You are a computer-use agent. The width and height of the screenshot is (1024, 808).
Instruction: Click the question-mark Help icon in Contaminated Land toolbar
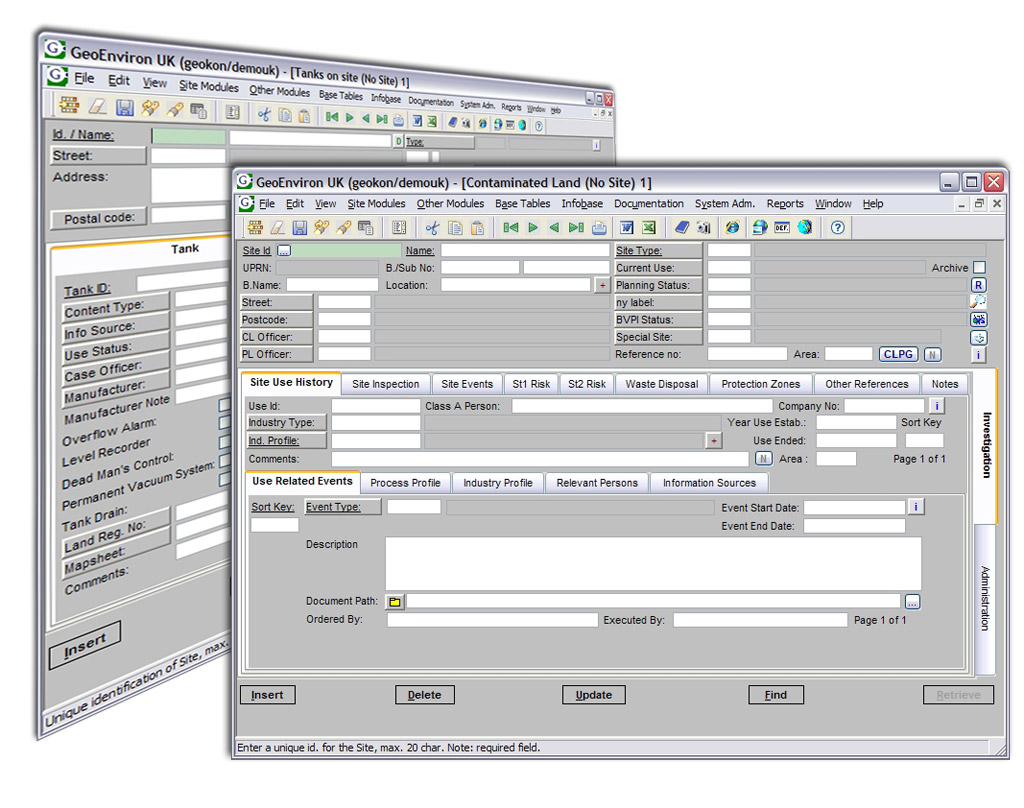(x=837, y=227)
